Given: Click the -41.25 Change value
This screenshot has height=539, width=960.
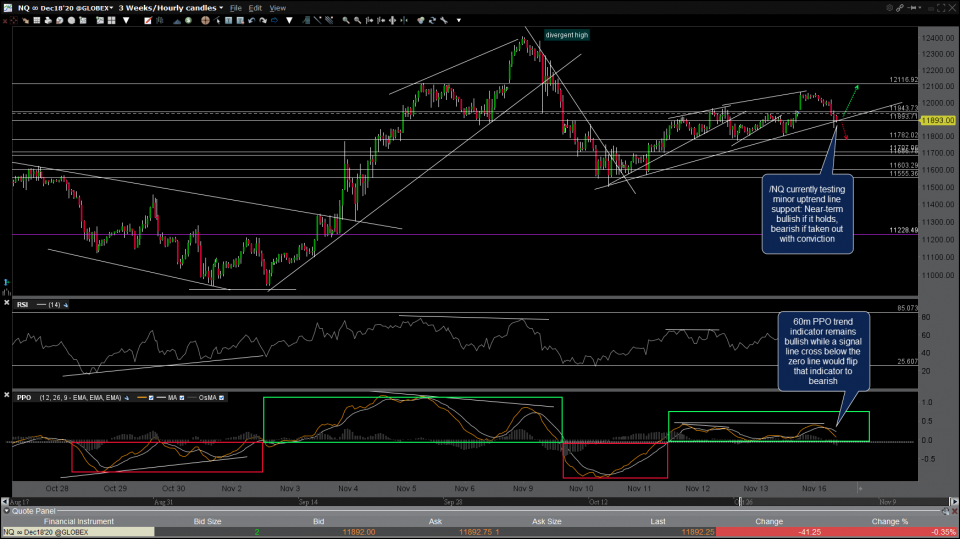Looking at the screenshot, I should pos(809,532).
